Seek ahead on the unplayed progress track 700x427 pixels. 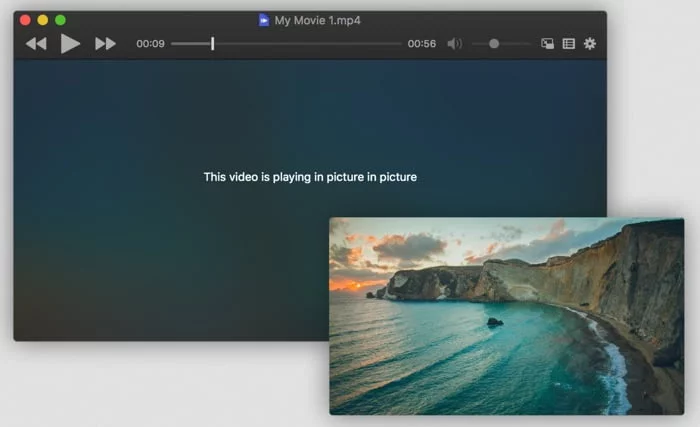click(x=308, y=44)
